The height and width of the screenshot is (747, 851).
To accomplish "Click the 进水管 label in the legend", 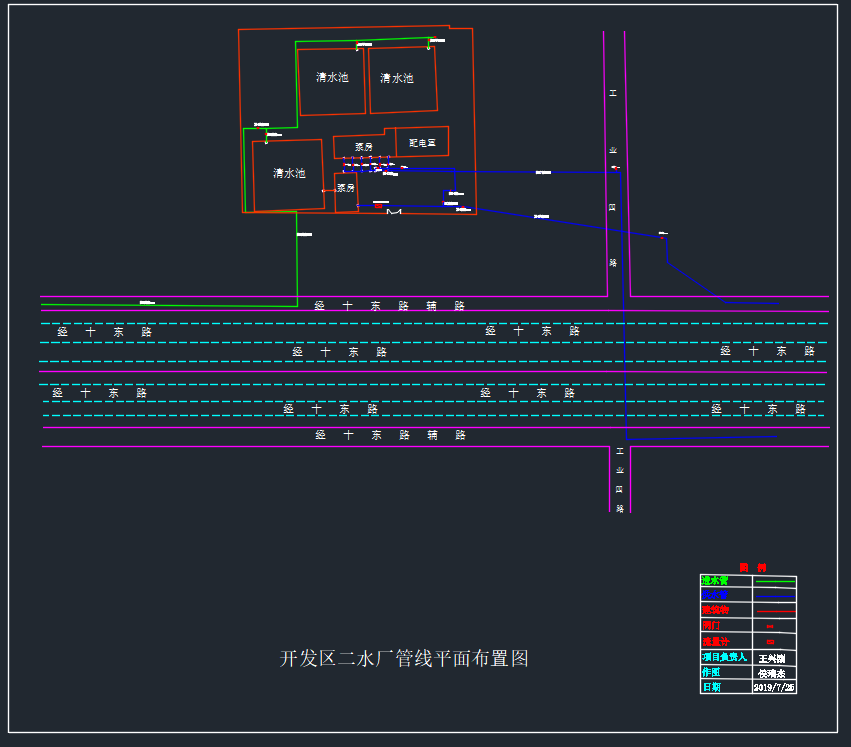I will (714, 580).
